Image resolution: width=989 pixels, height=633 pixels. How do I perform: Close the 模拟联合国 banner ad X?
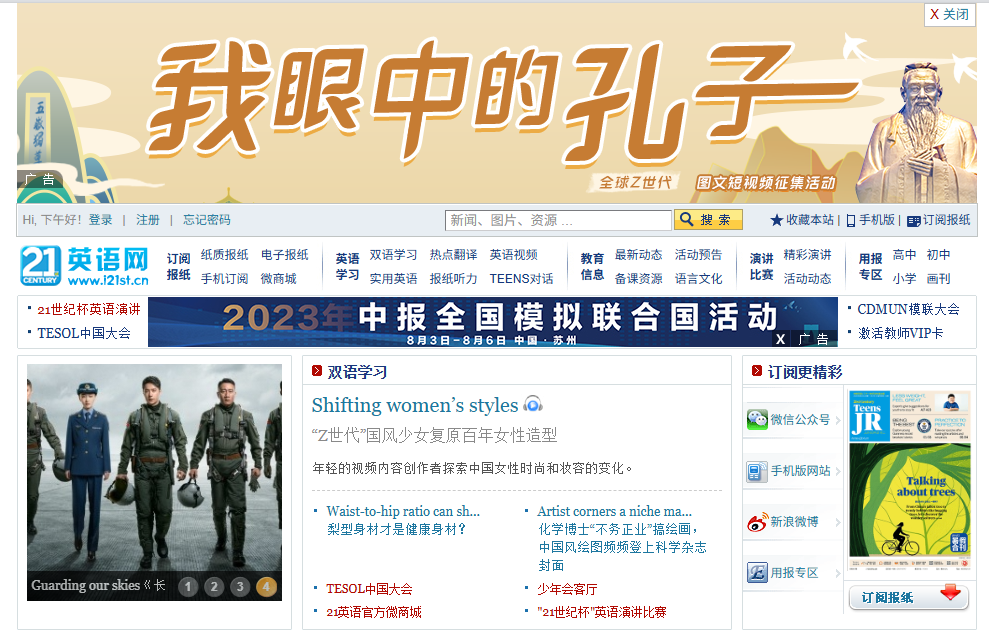780,339
